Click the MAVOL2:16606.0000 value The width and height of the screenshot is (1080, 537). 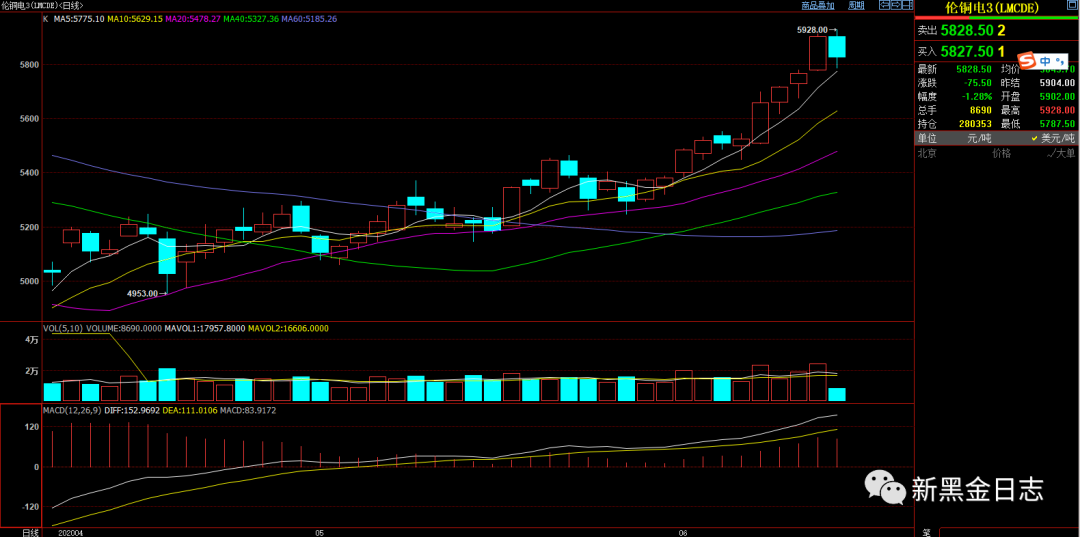coord(288,329)
